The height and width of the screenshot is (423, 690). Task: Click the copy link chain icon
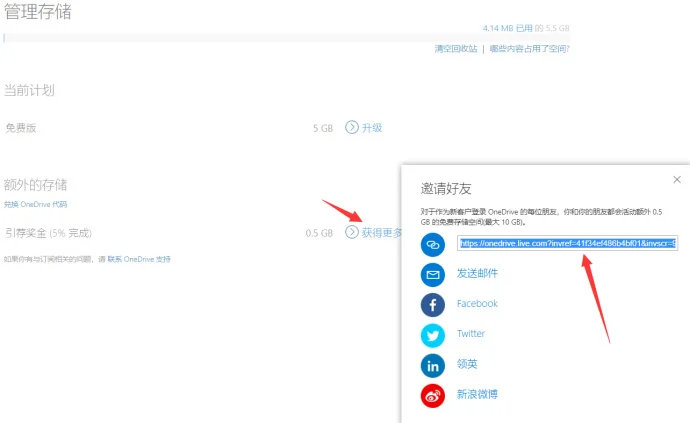pos(433,245)
